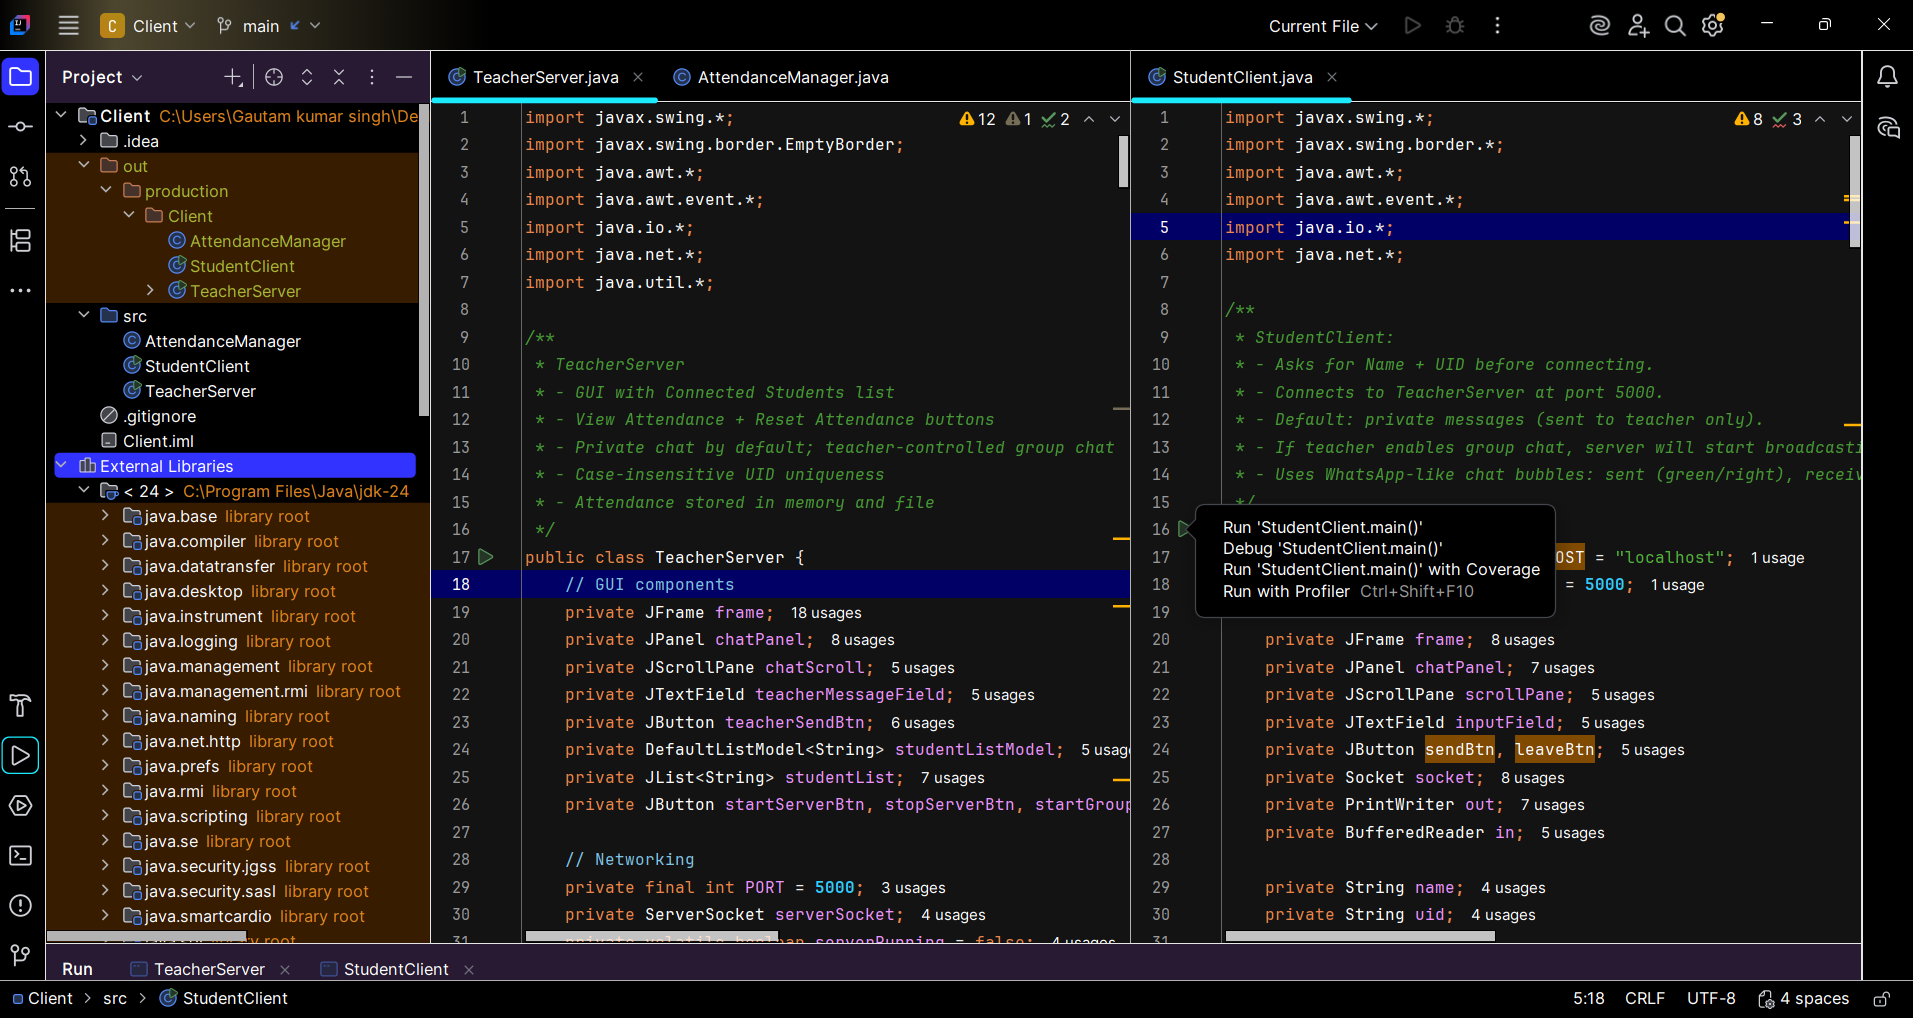Open the Project tool window icon
The width and height of the screenshot is (1913, 1018).
pos(21,77)
